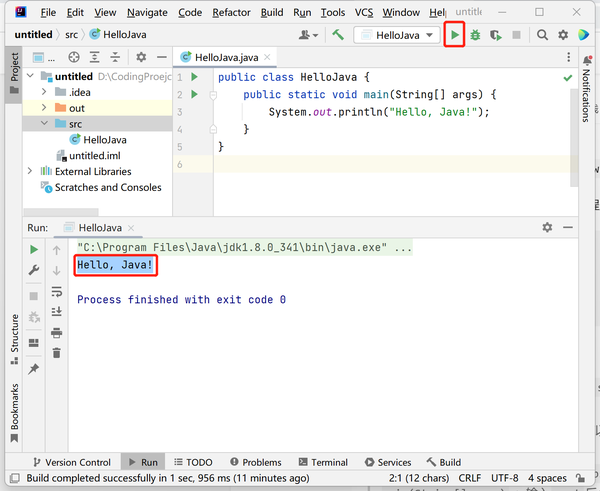Toggle soft-wrap in the run console
600x491 pixels.
coord(57,292)
